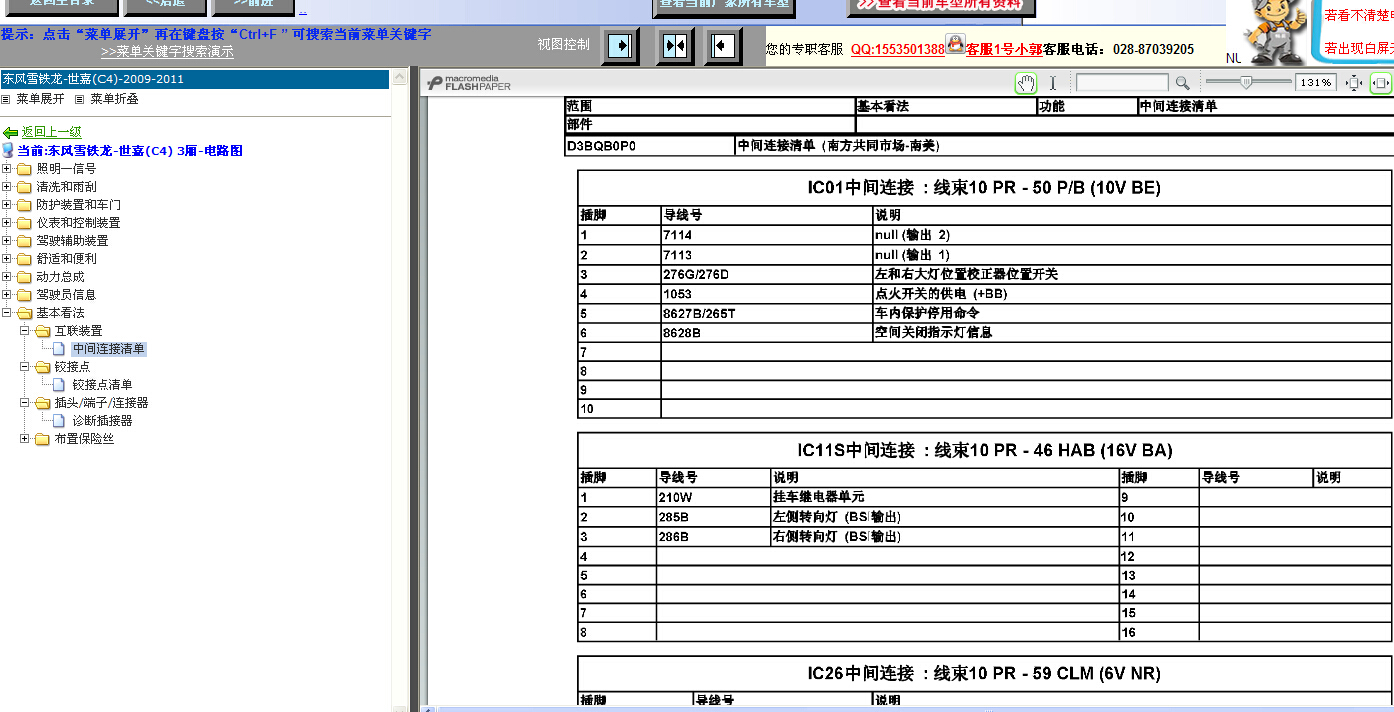Open 中间连接清单 in the tree
The image size is (1394, 712).
point(109,349)
